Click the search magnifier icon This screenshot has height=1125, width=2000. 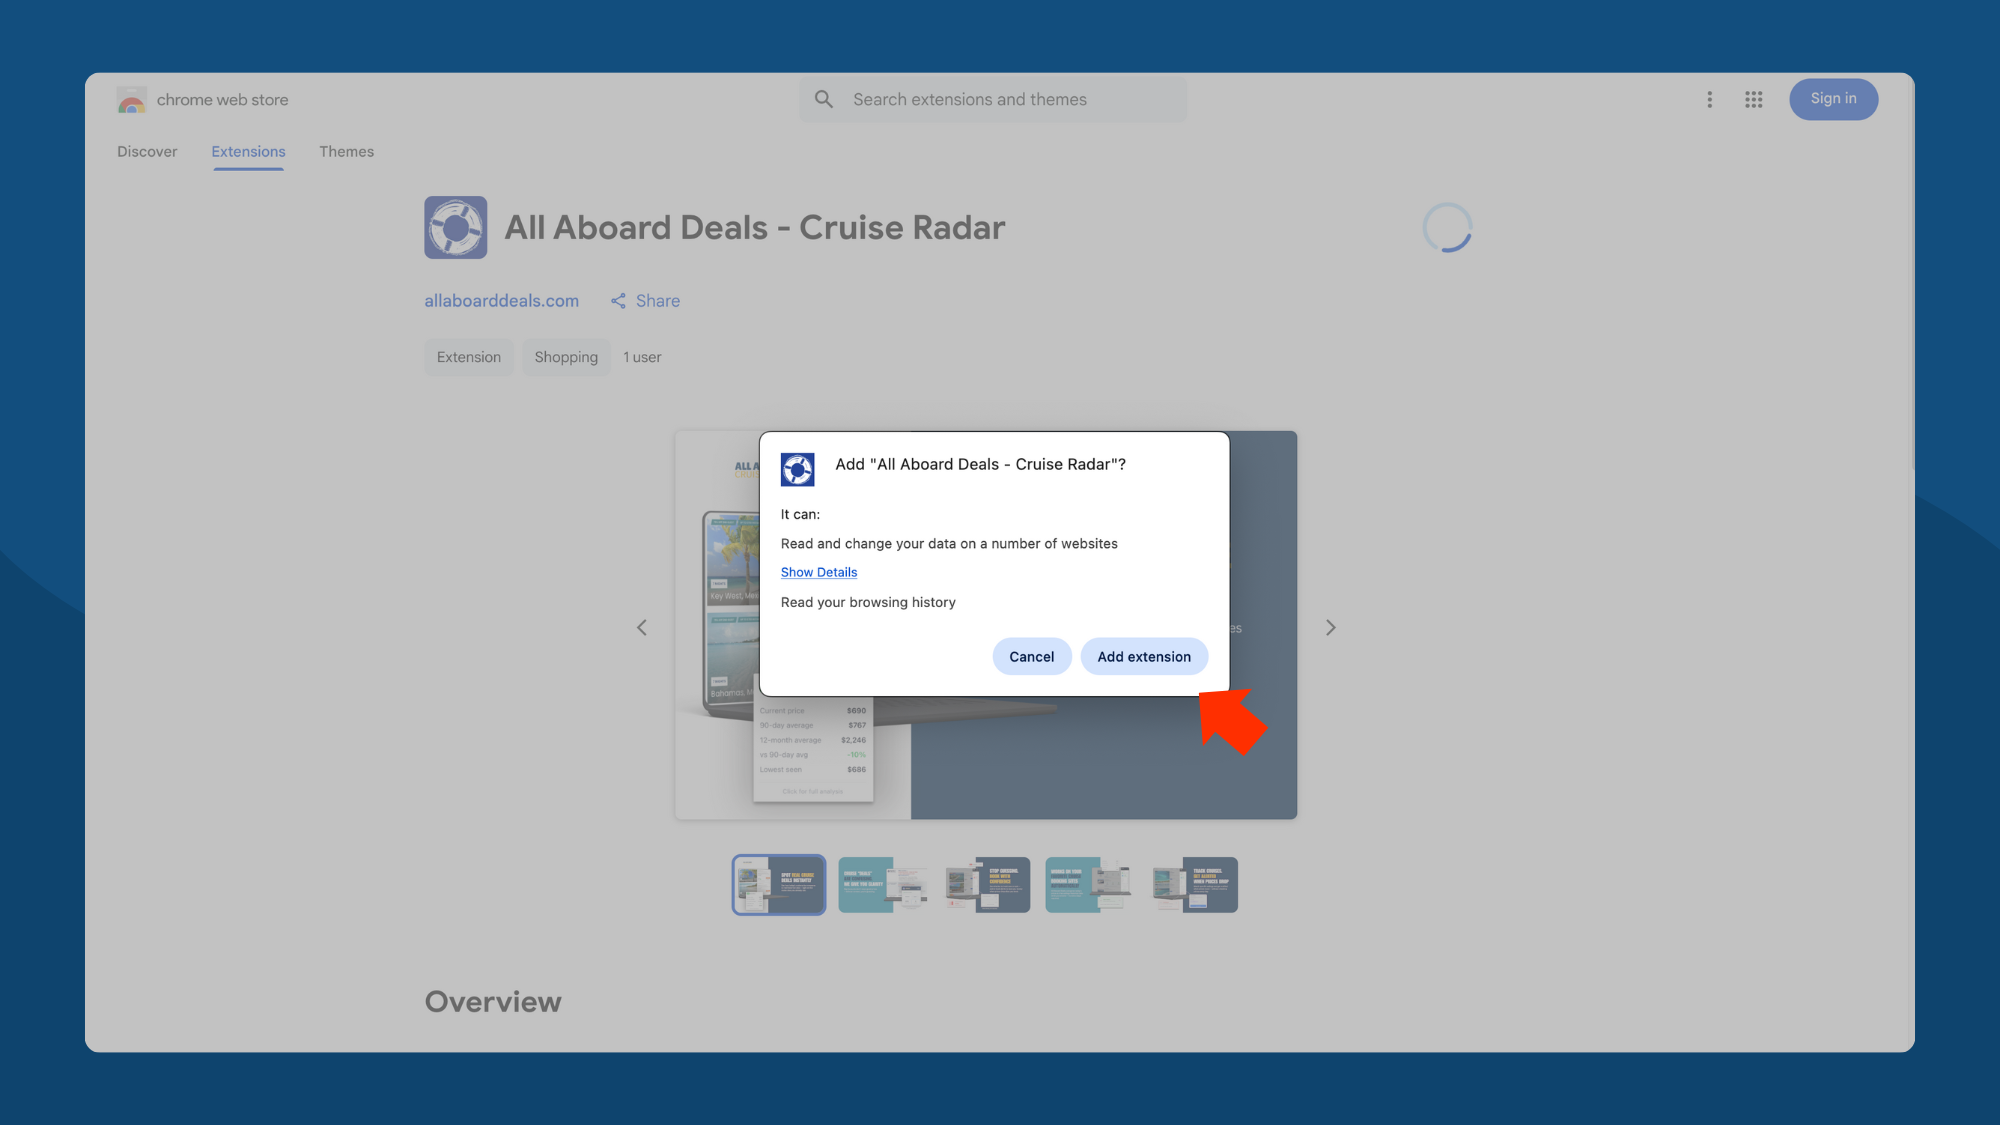(x=824, y=100)
